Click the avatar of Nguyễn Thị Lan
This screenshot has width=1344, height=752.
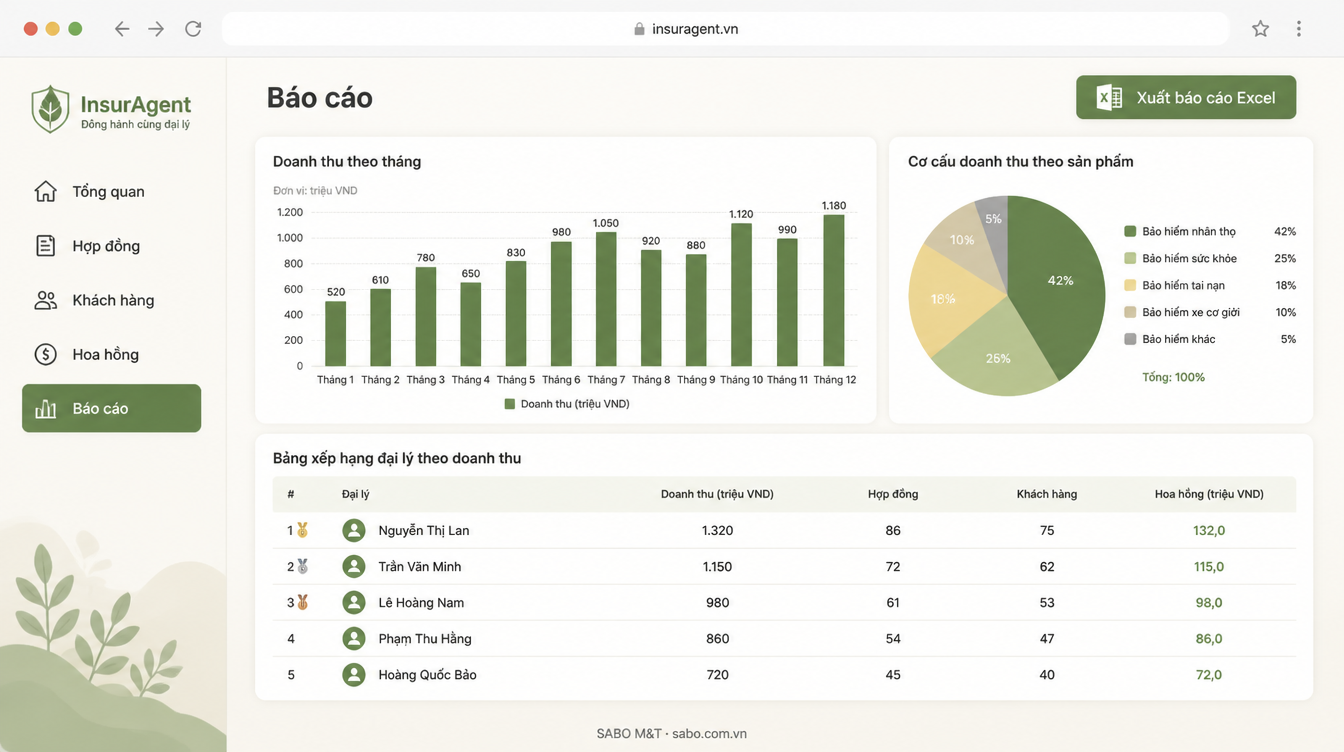tap(354, 530)
